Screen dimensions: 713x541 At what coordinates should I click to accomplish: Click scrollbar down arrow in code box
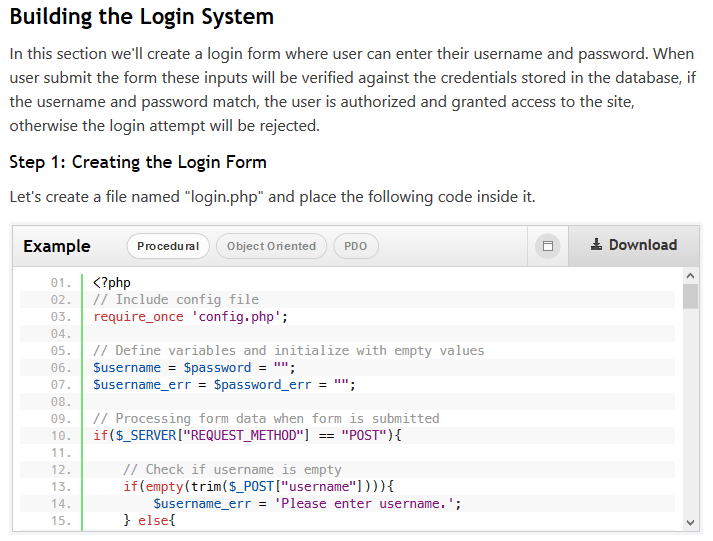point(690,523)
